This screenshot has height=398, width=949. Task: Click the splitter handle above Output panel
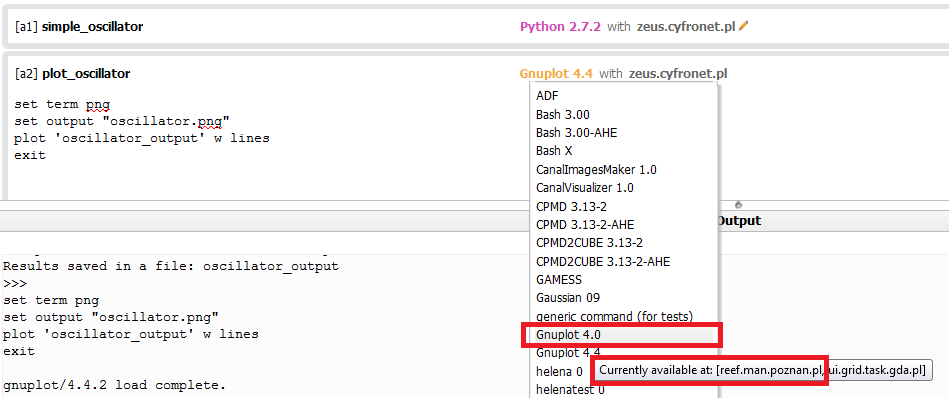click(738, 205)
